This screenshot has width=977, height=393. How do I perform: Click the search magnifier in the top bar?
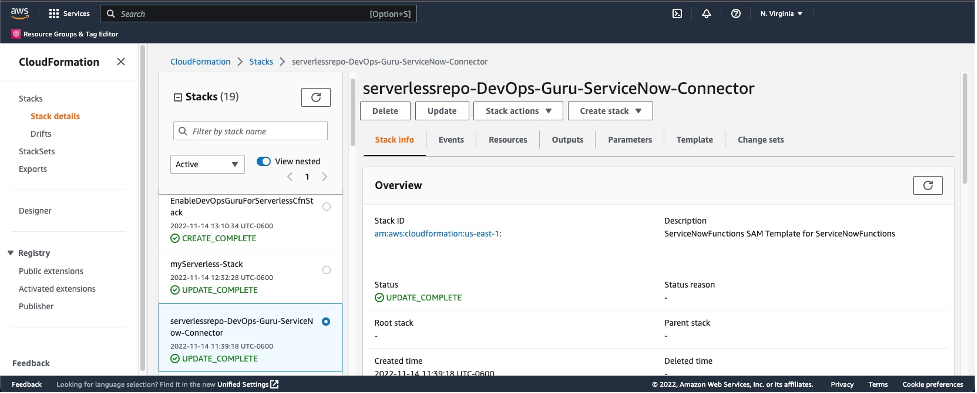111,14
